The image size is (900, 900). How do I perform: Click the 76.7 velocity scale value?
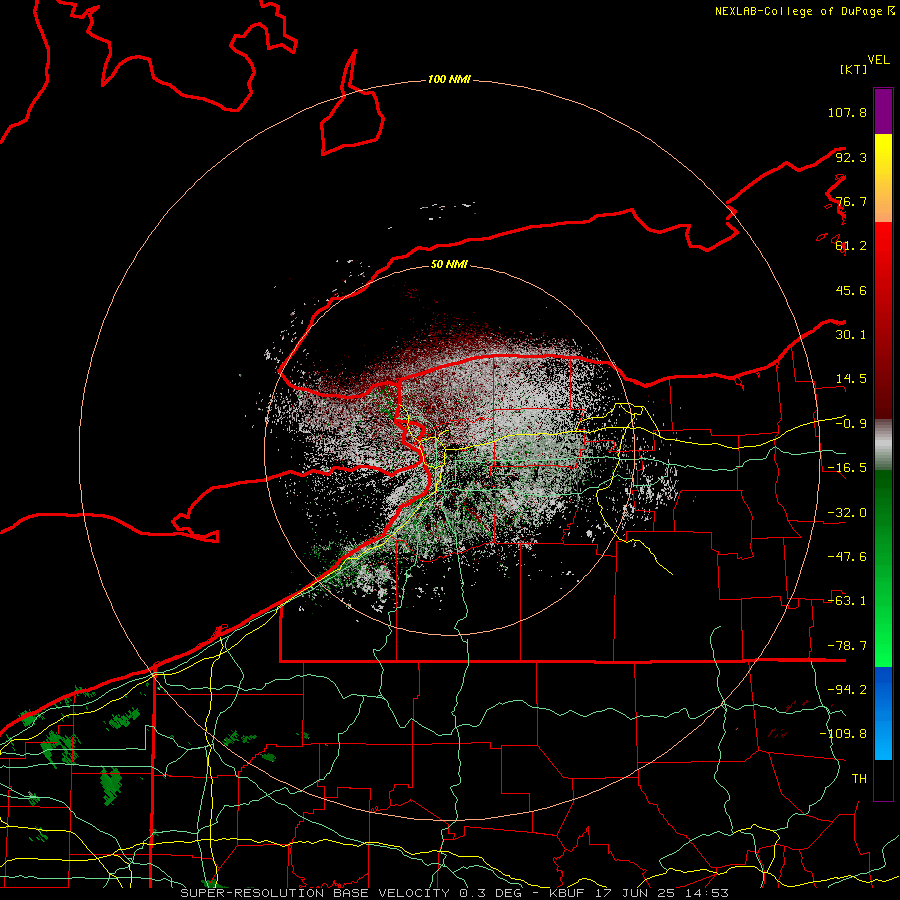pos(851,201)
